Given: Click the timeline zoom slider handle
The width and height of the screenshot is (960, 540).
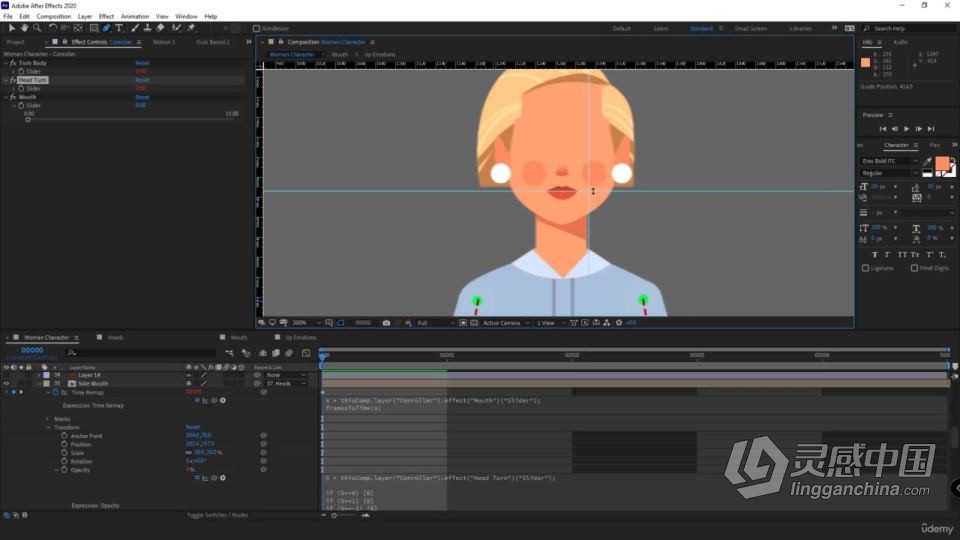Looking at the screenshot, I should (x=334, y=516).
